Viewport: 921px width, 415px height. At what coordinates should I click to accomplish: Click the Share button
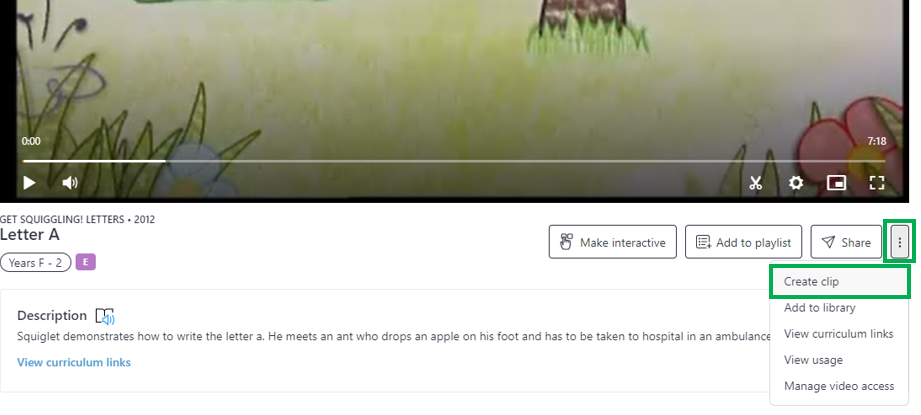click(846, 242)
